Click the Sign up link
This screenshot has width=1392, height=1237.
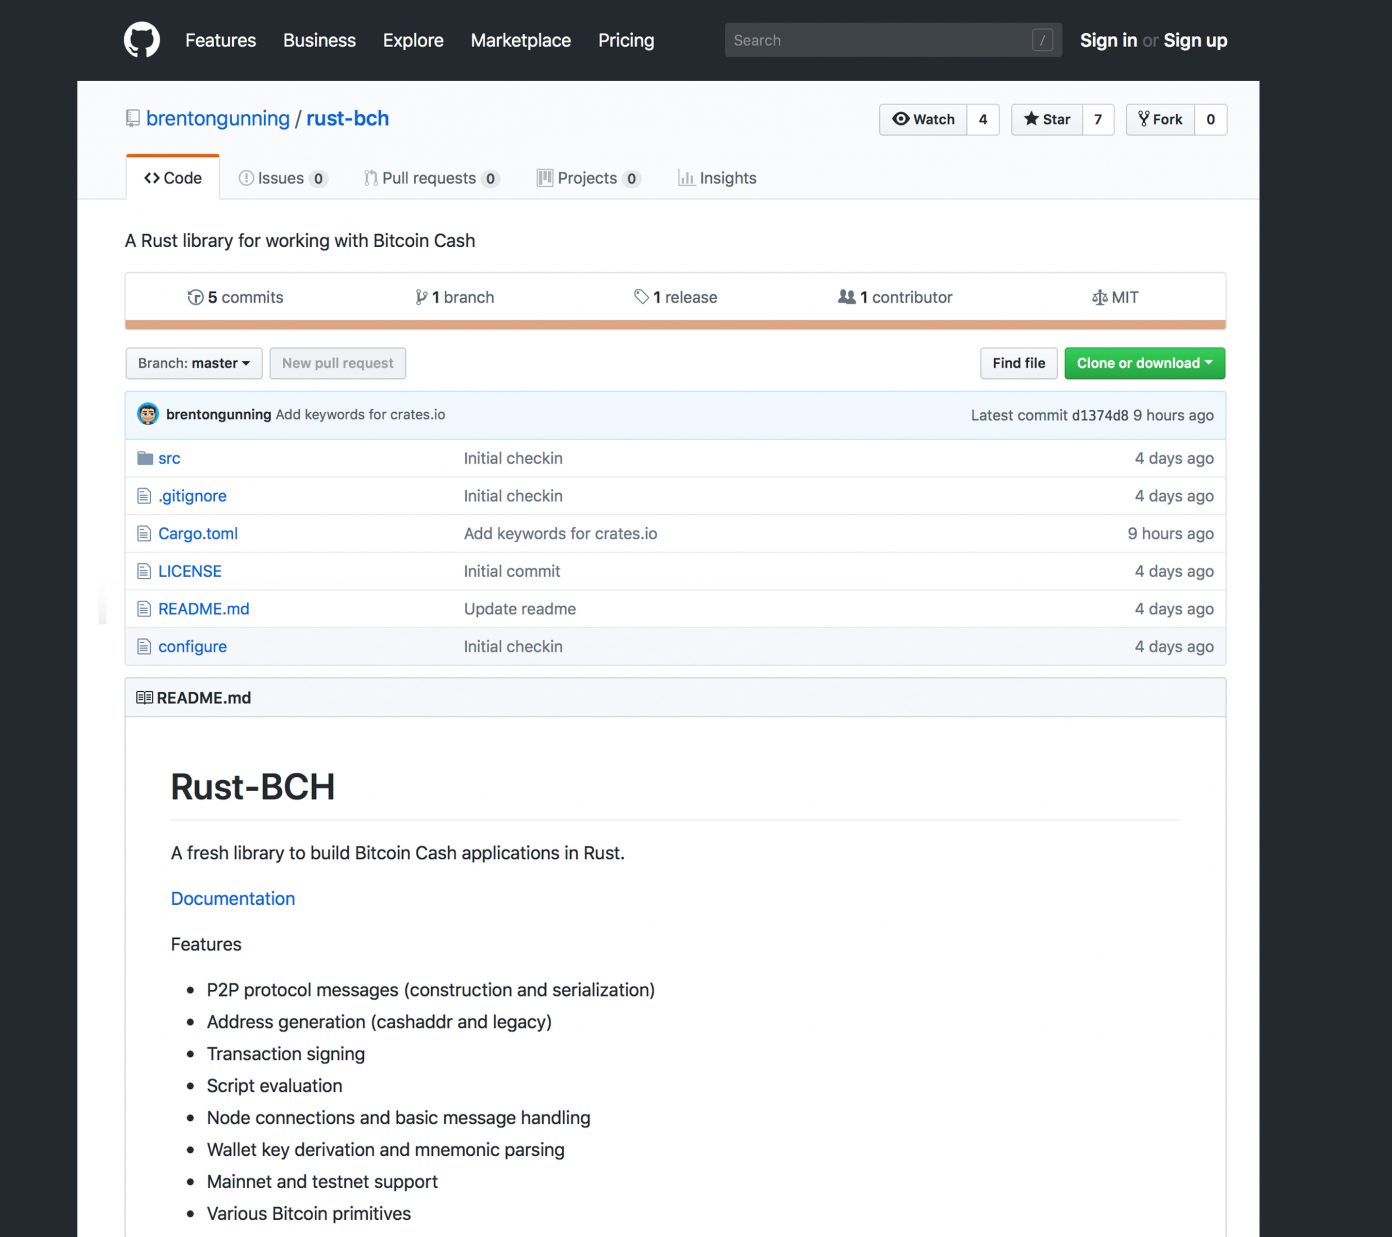[1195, 40]
